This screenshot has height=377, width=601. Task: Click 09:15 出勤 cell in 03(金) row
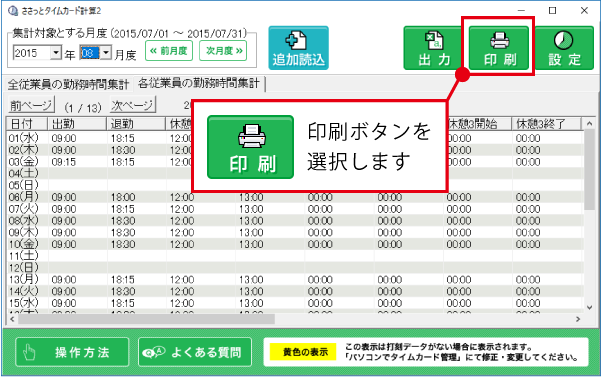[77, 162]
